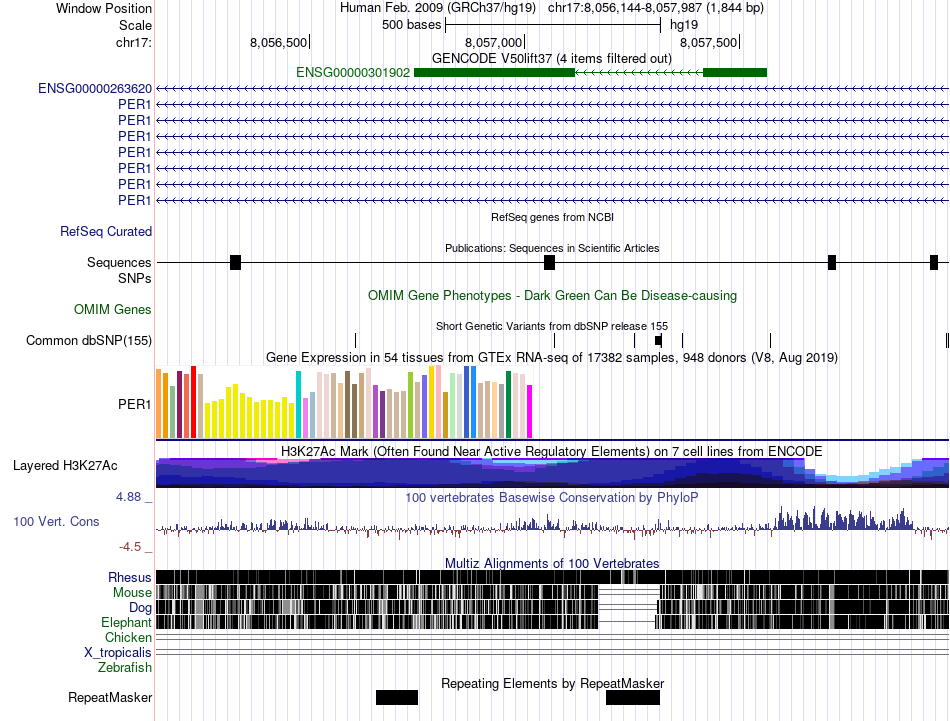Click the GTEx Gene Expression title
950x721 pixels.
[552, 357]
